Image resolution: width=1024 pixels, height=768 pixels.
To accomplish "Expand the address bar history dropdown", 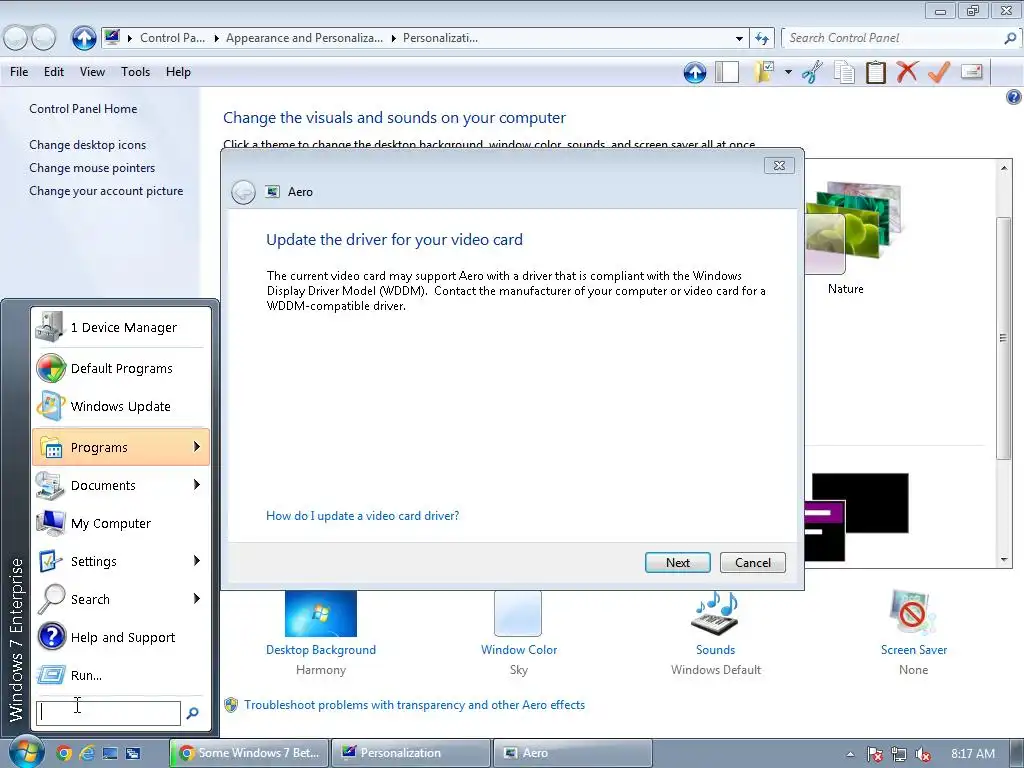I will (x=739, y=39).
